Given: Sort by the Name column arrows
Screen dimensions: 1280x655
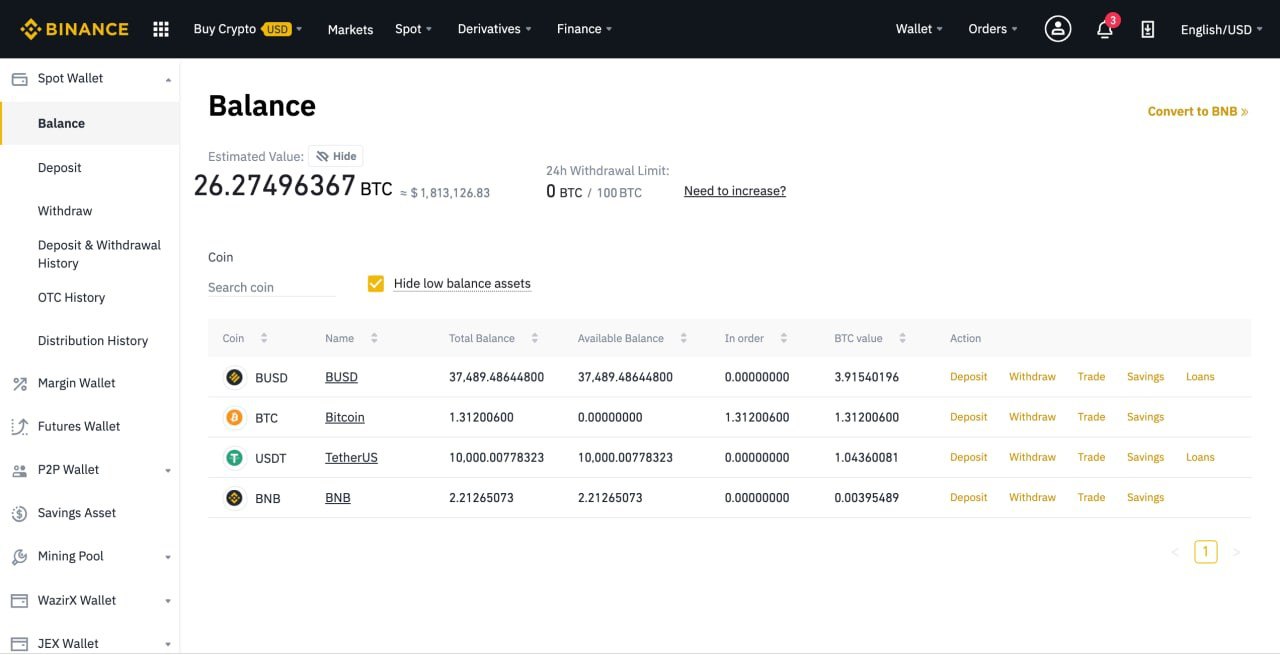Looking at the screenshot, I should pyautogui.click(x=374, y=338).
